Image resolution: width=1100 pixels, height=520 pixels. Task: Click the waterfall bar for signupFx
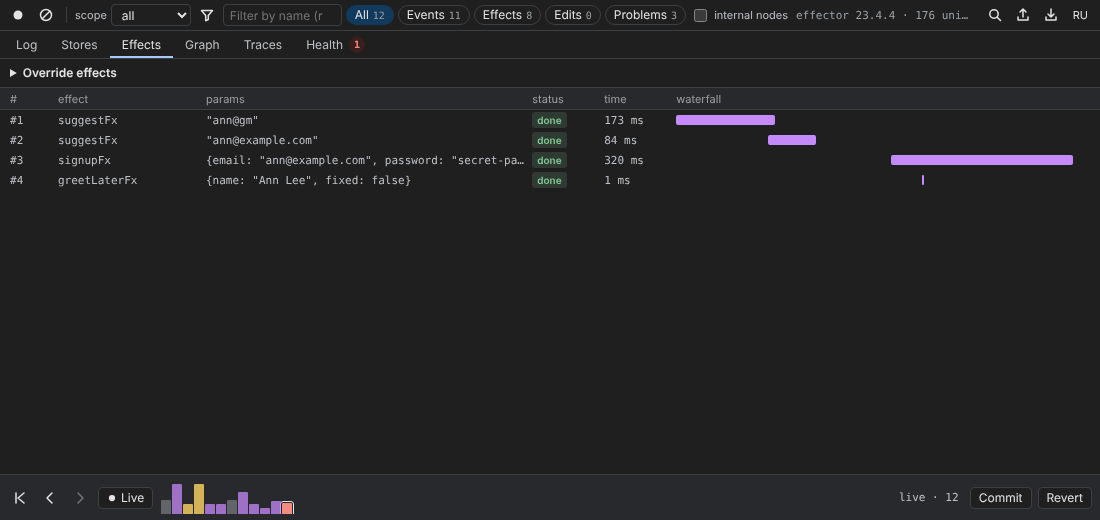[981, 160]
